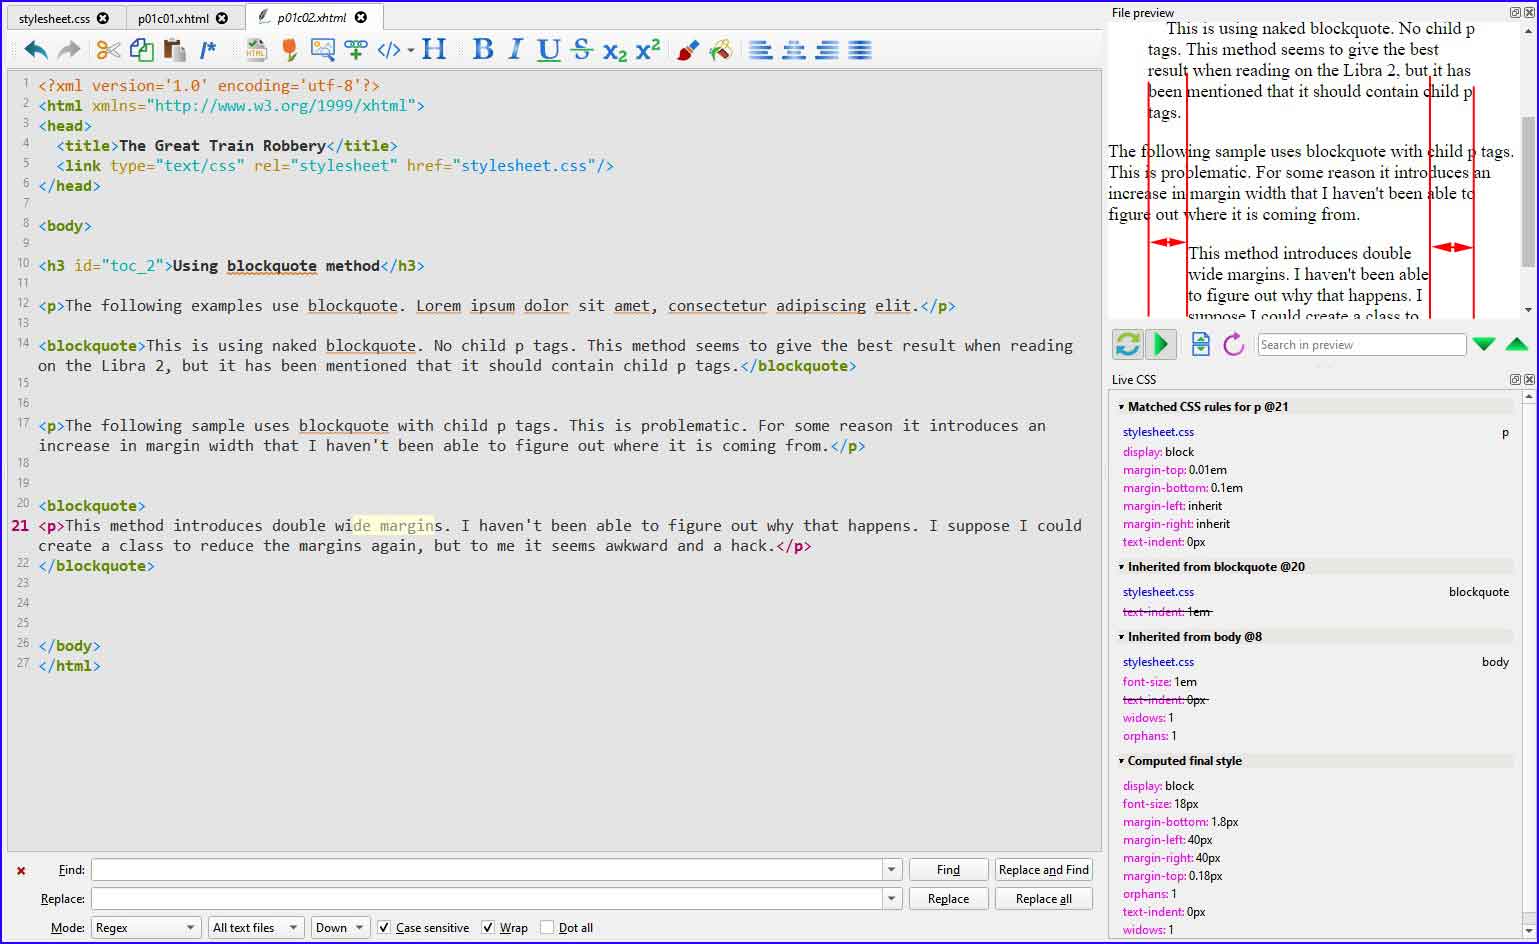This screenshot has width=1539, height=944.
Task: Click the superscript x² icon
Action: [648, 50]
